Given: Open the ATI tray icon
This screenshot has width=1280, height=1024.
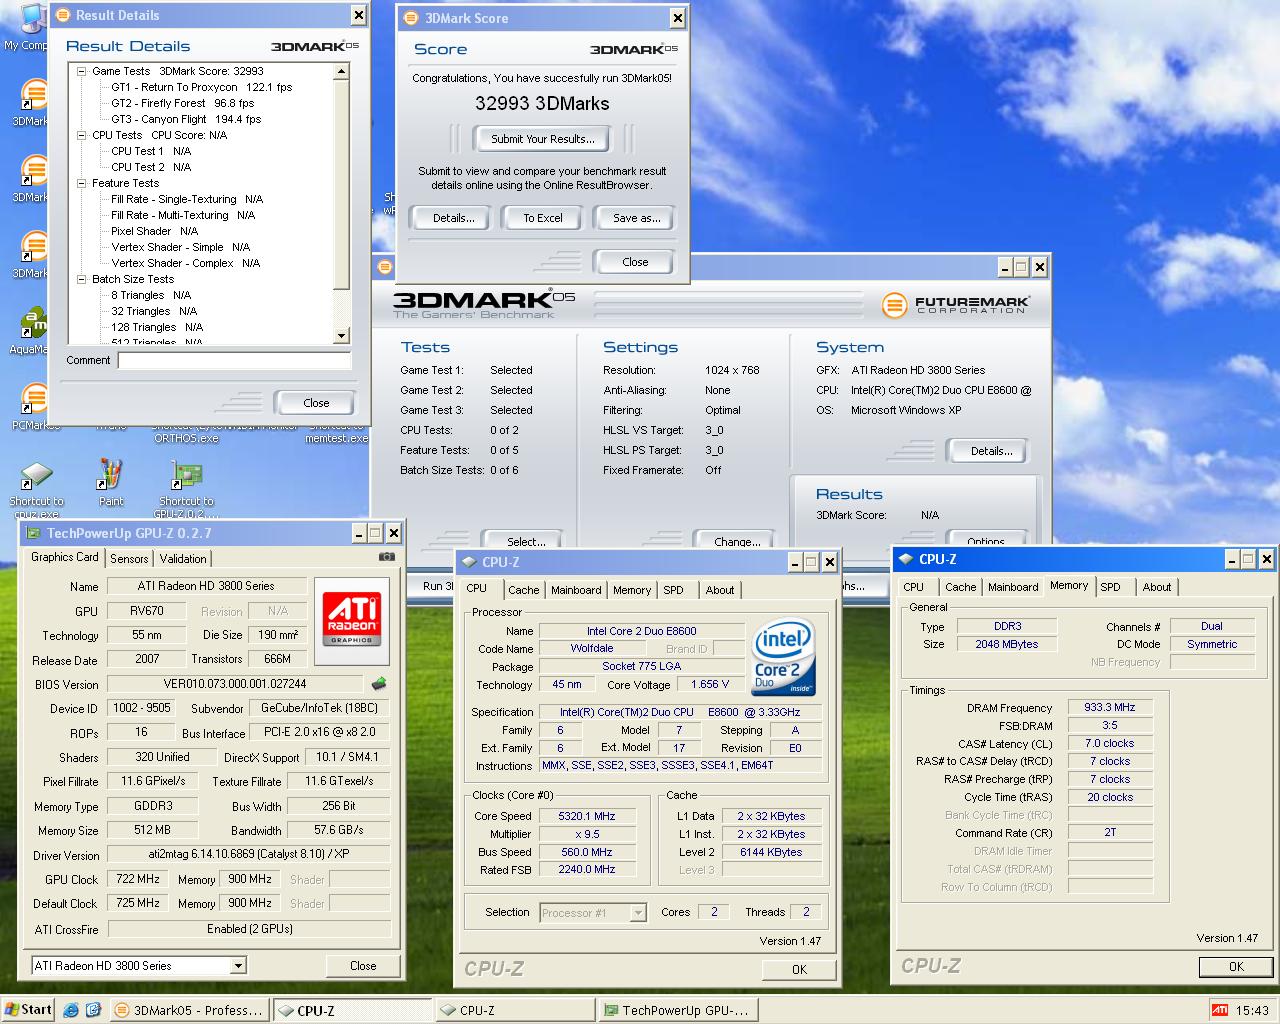Looking at the screenshot, I should [x=1219, y=1010].
